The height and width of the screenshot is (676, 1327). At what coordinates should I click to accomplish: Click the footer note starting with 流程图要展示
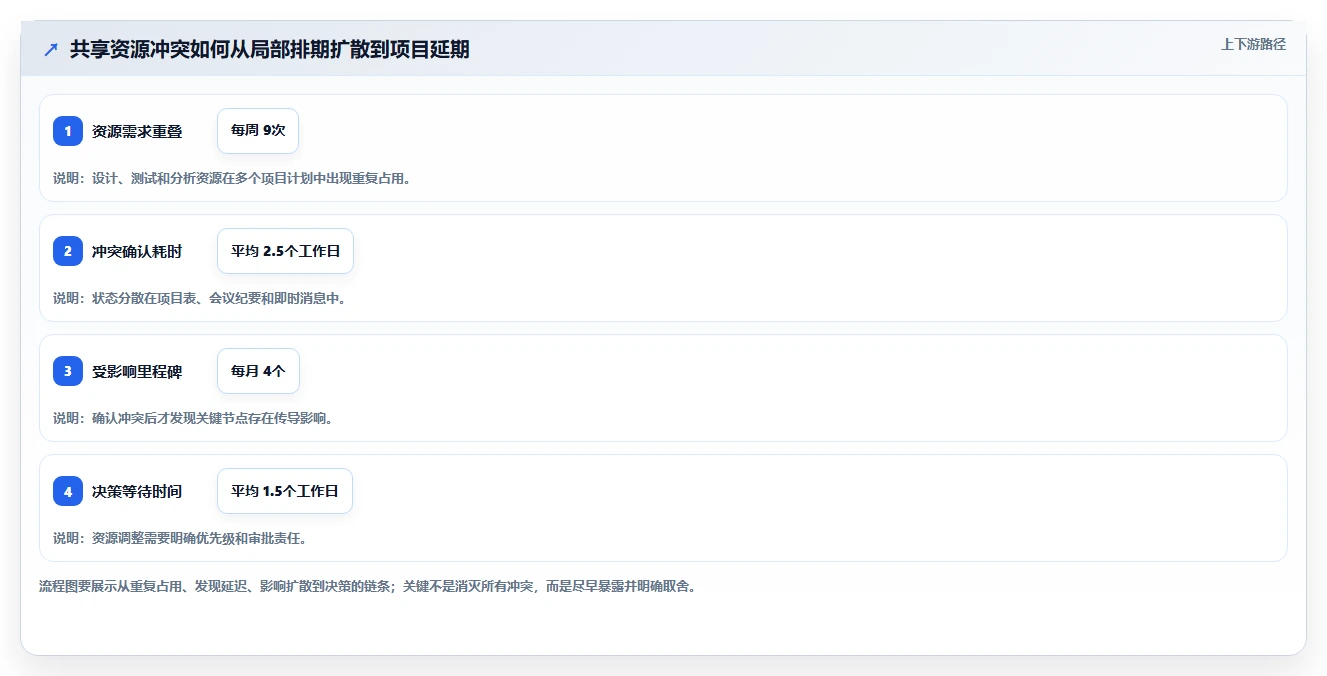[367, 586]
